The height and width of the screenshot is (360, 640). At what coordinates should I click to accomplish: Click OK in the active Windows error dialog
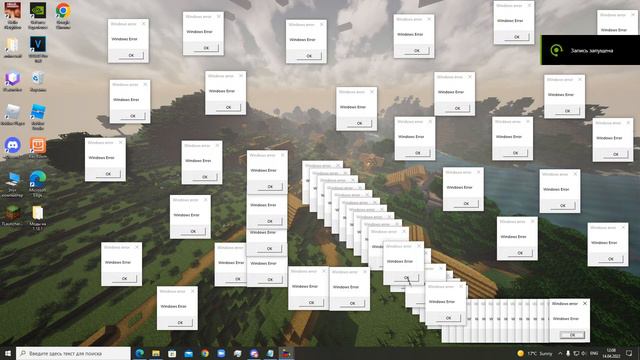pyautogui.click(x=572, y=335)
